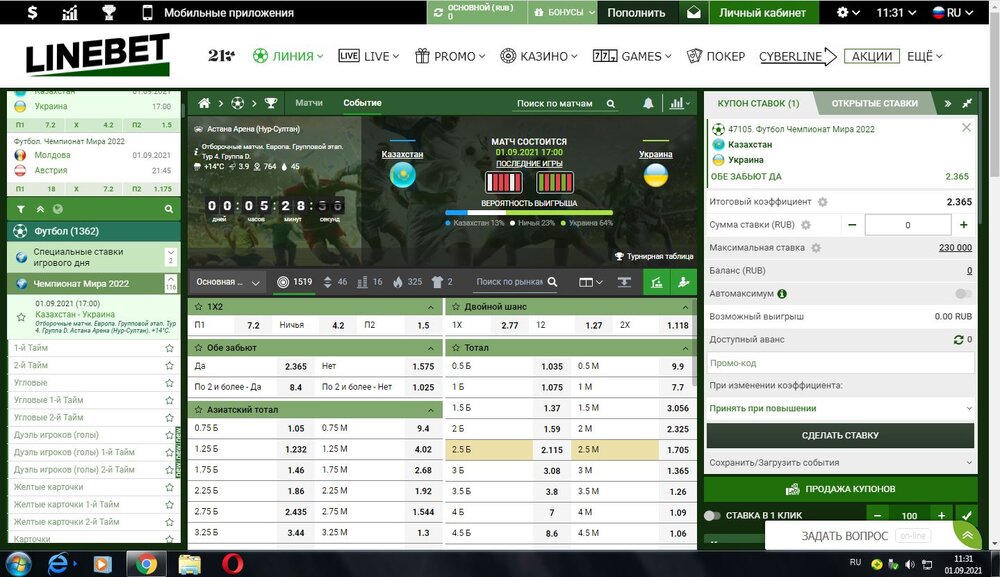Viewport: 1000px width, 577px height.
Task: Click the ПРОДАЖА КУПОНОВ button
Action: 841,489
